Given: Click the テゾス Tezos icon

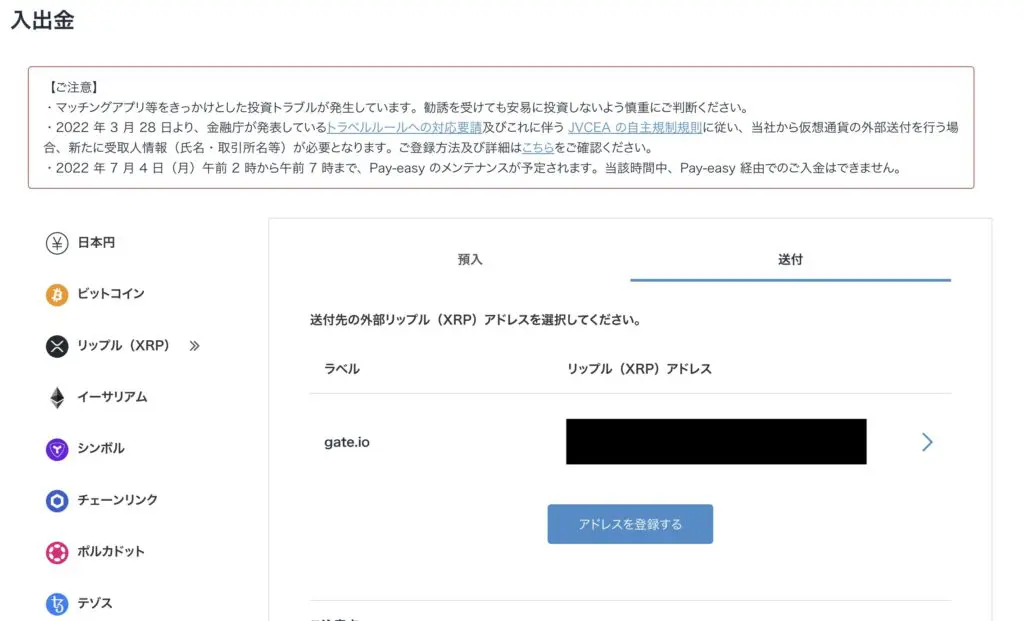Looking at the screenshot, I should [57, 603].
